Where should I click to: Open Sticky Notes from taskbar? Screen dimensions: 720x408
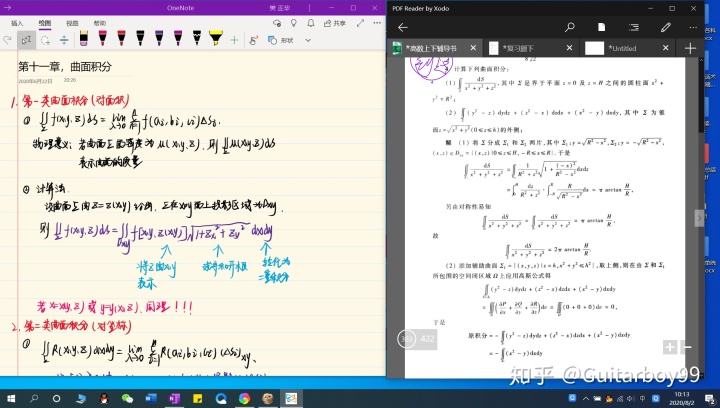(197, 398)
